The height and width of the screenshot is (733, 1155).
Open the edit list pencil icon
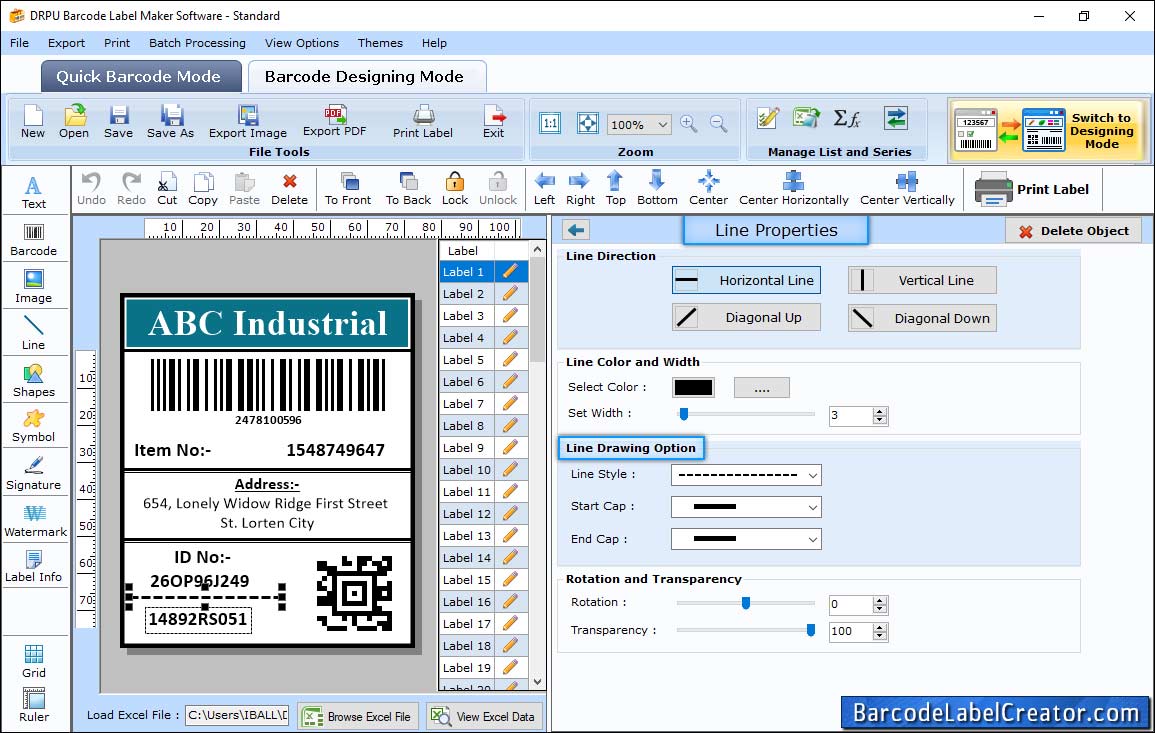pos(768,118)
